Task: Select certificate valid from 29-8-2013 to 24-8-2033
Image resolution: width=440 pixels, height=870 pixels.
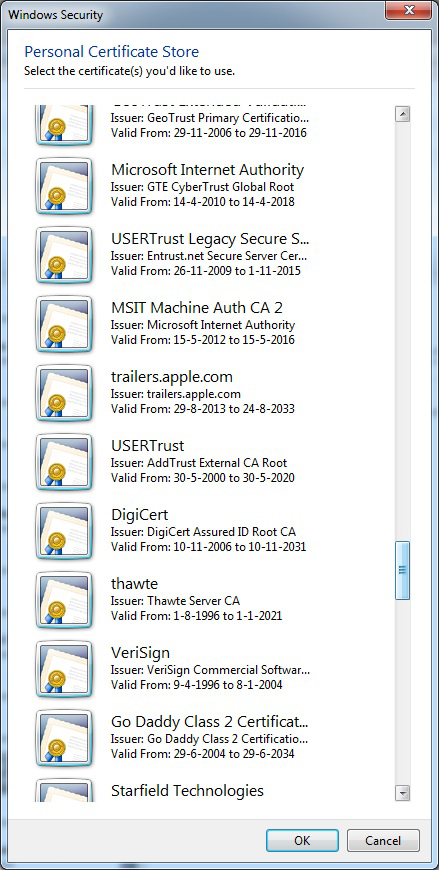Action: 211,393
